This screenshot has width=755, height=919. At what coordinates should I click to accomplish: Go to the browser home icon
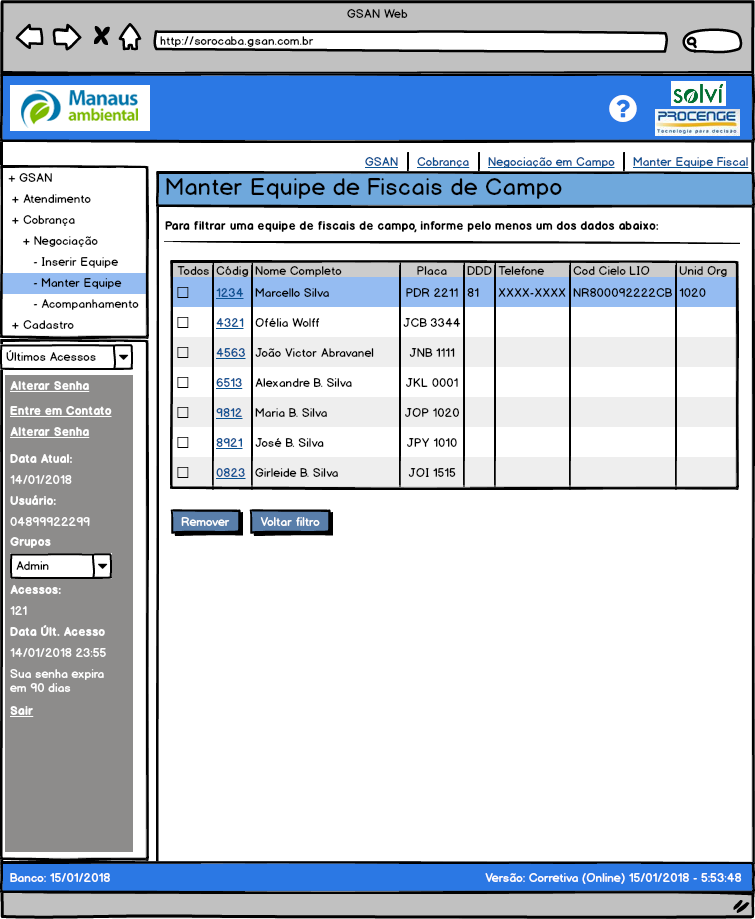130,38
